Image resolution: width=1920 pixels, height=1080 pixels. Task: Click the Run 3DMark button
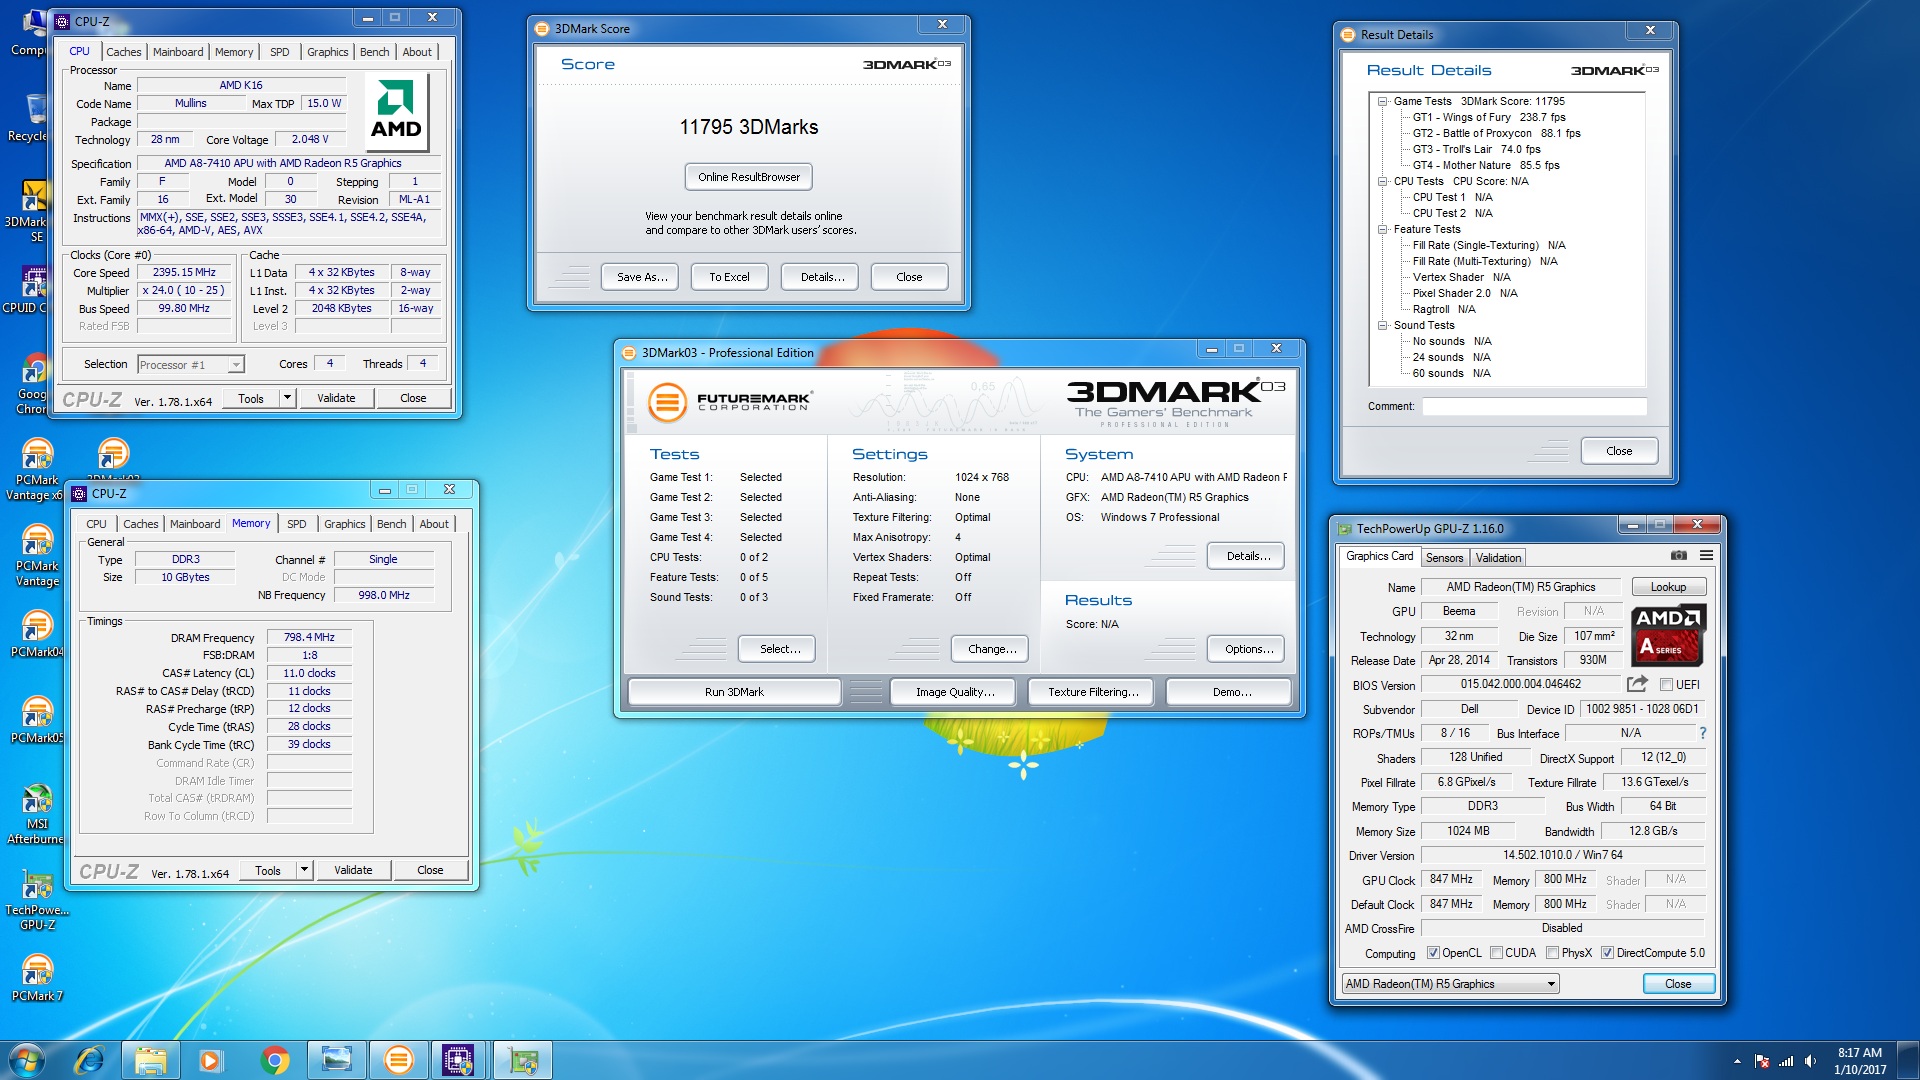[x=734, y=692]
